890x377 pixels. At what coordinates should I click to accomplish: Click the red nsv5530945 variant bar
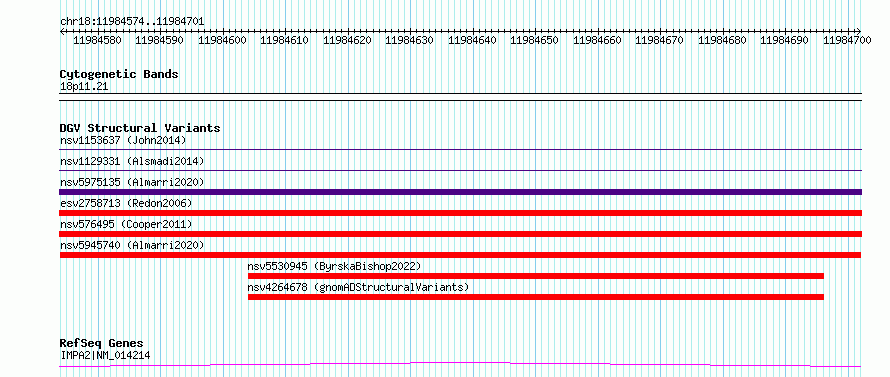pyautogui.click(x=536, y=276)
